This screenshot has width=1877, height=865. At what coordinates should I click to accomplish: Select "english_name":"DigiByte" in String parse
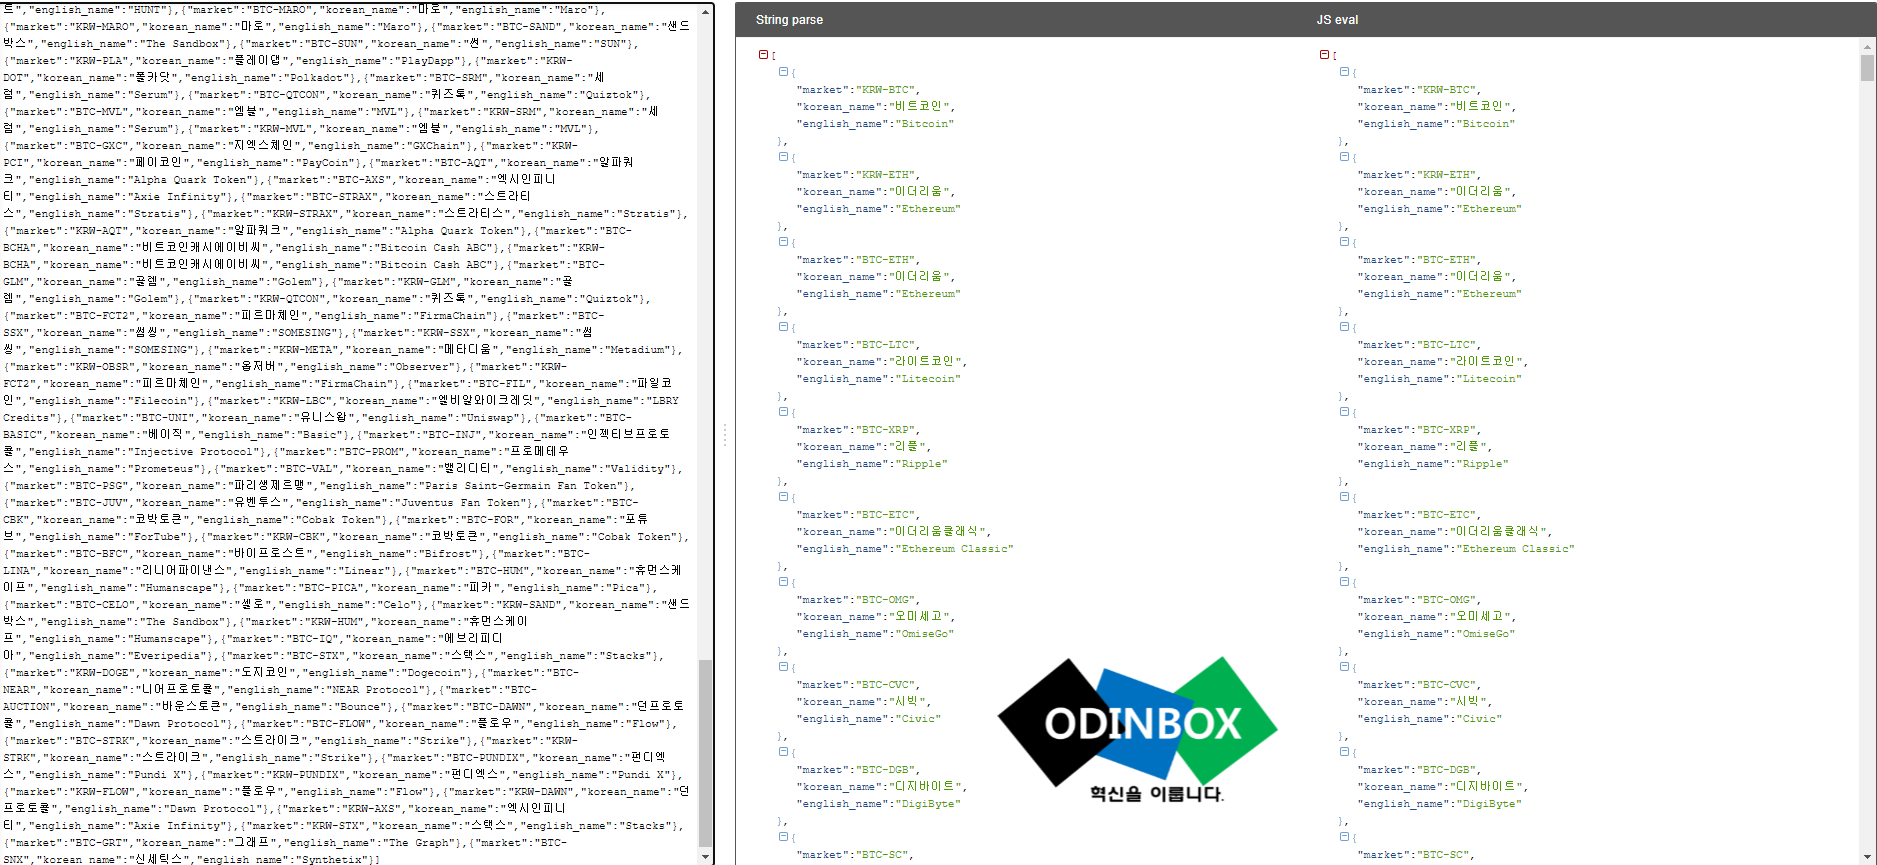878,804
